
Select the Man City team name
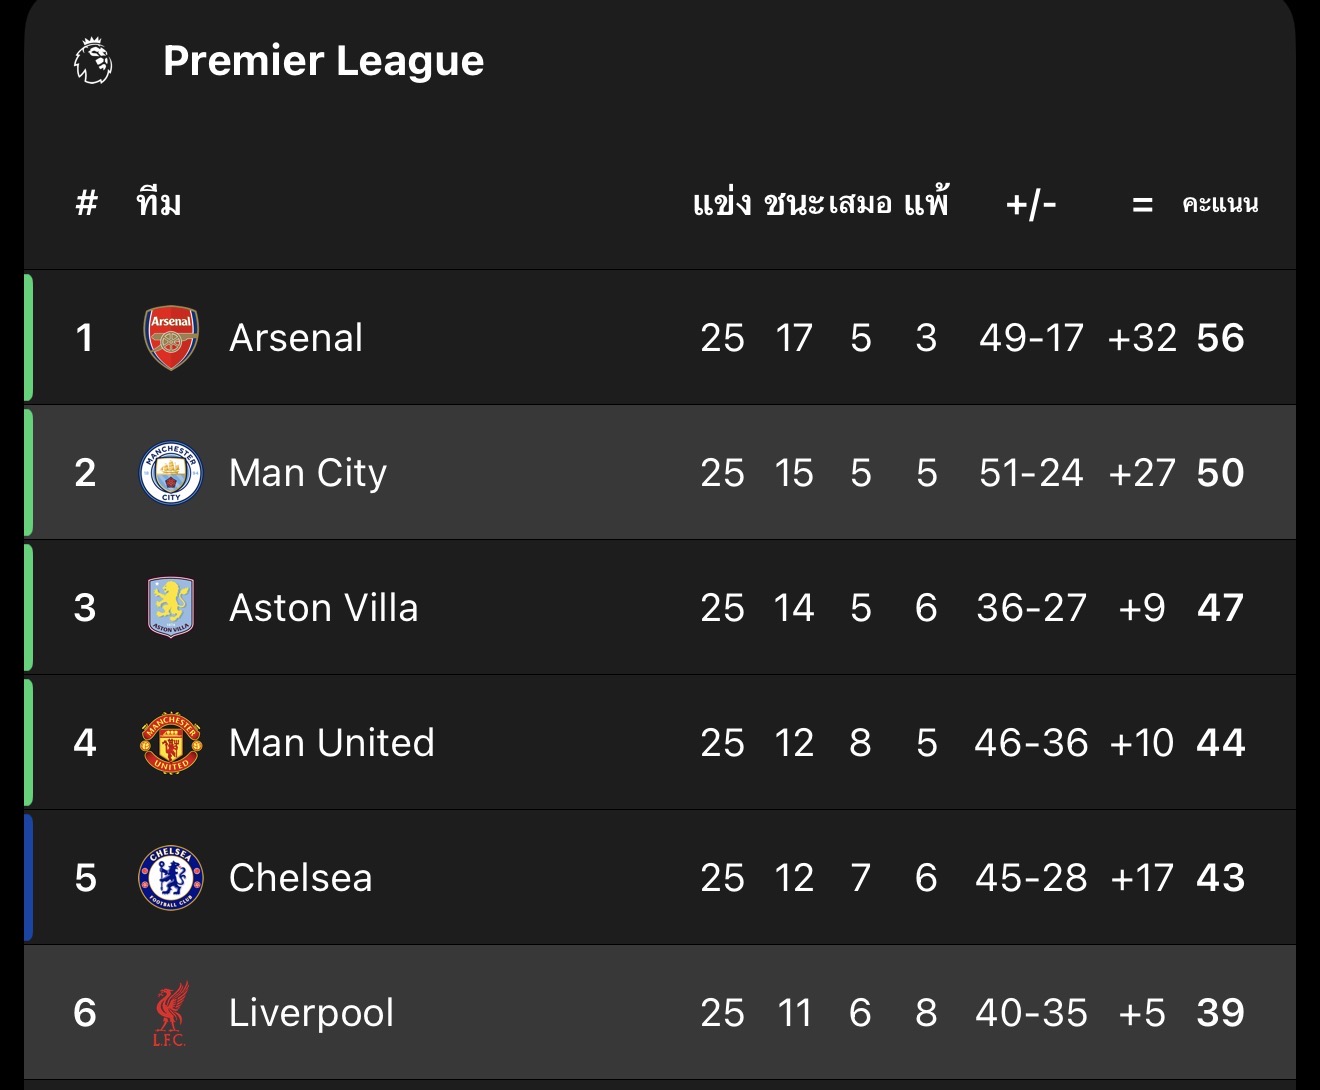307,473
